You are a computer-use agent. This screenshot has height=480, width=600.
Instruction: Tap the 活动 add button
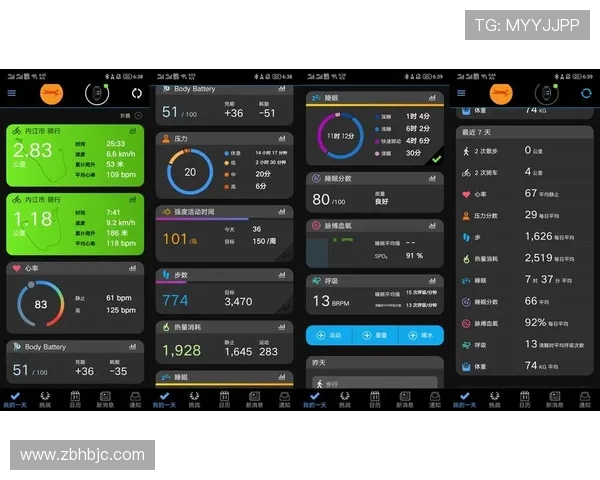[329, 335]
